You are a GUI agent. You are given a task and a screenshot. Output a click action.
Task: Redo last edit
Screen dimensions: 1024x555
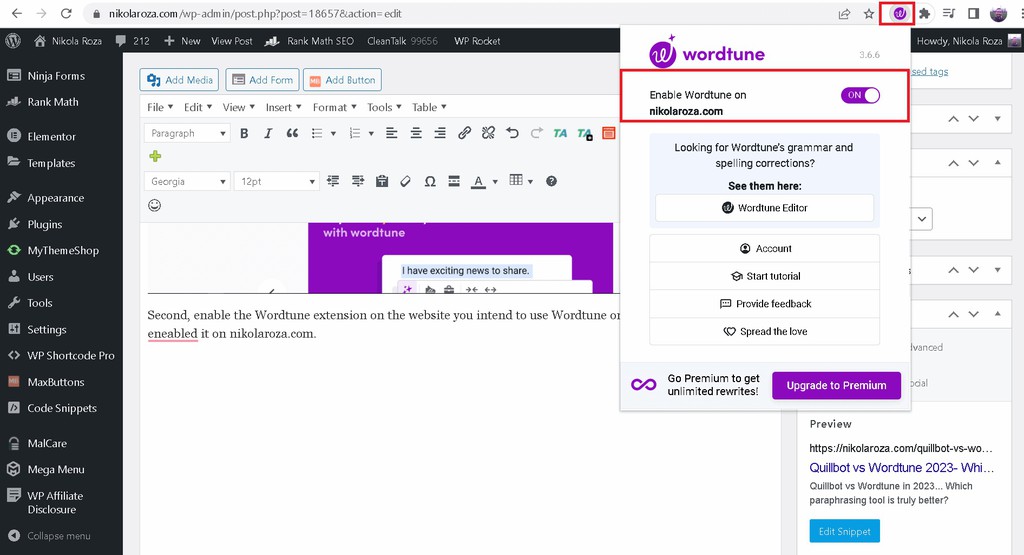[x=536, y=133]
